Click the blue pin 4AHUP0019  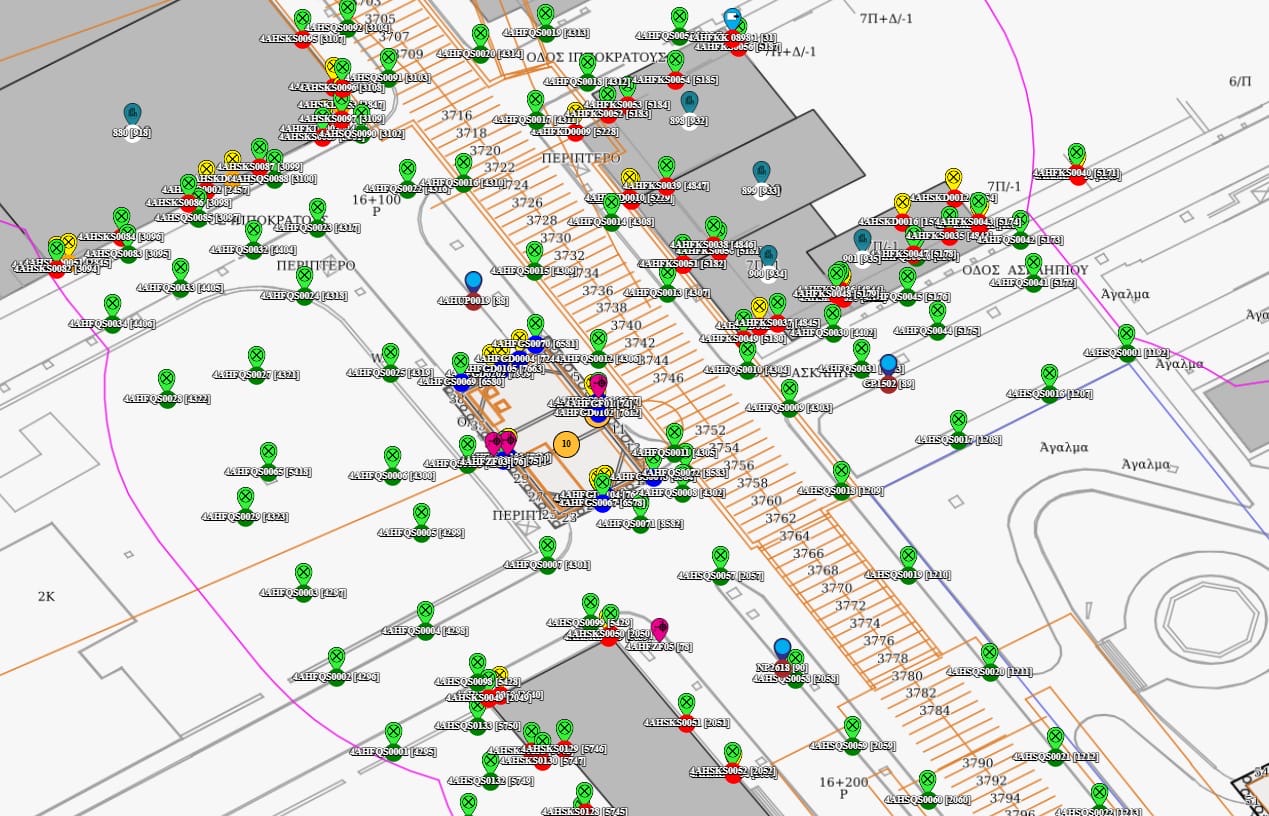(473, 282)
